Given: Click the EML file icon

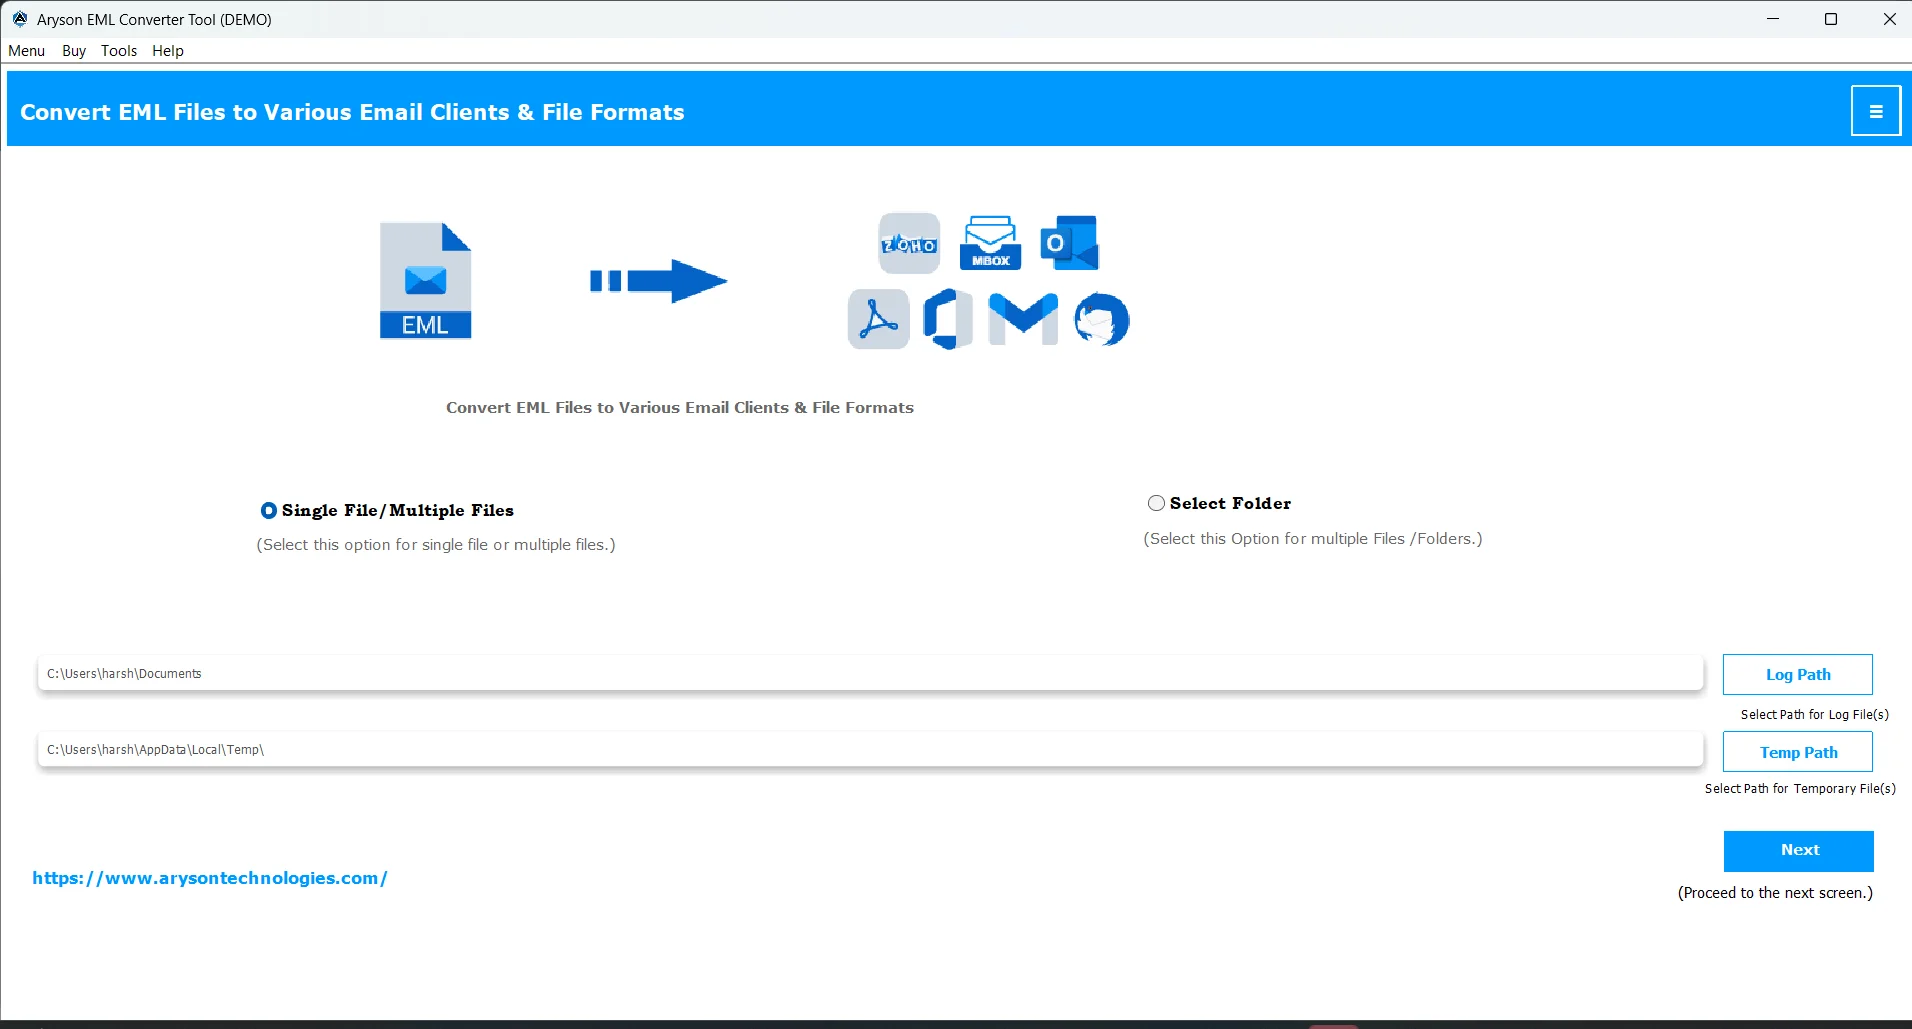Looking at the screenshot, I should (425, 281).
